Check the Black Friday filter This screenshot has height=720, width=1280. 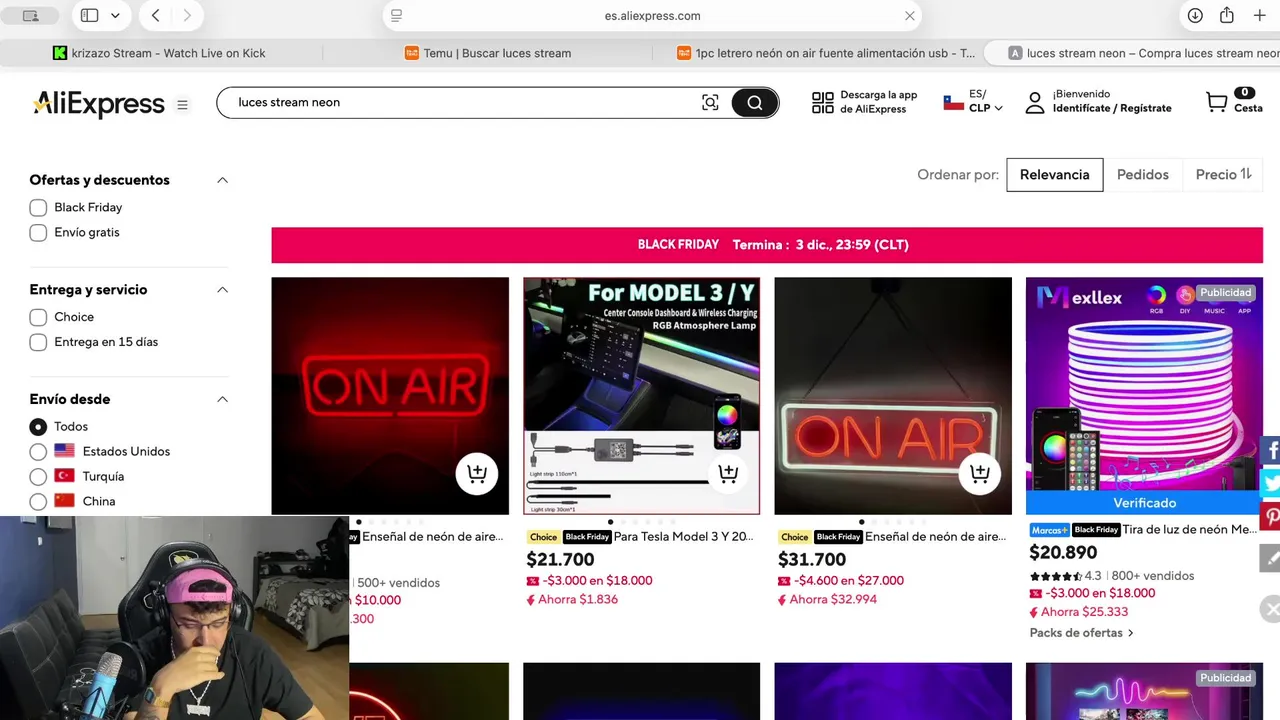click(38, 208)
